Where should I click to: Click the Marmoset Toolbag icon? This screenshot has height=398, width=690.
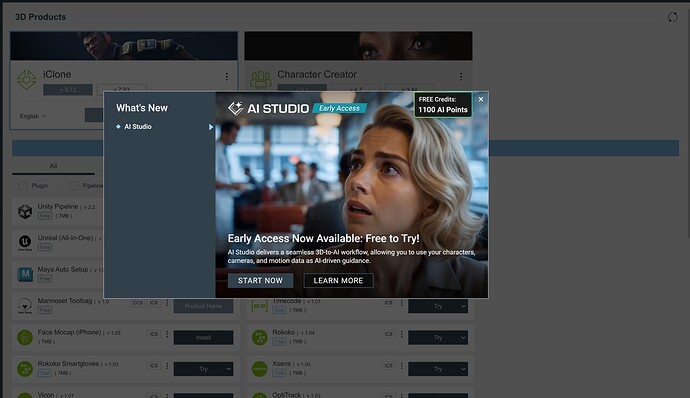(25, 306)
